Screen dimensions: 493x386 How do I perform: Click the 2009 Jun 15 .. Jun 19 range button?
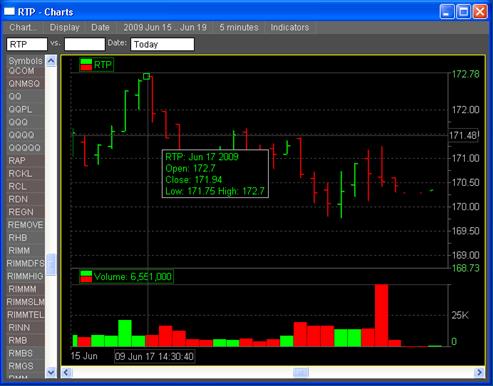coord(165,27)
